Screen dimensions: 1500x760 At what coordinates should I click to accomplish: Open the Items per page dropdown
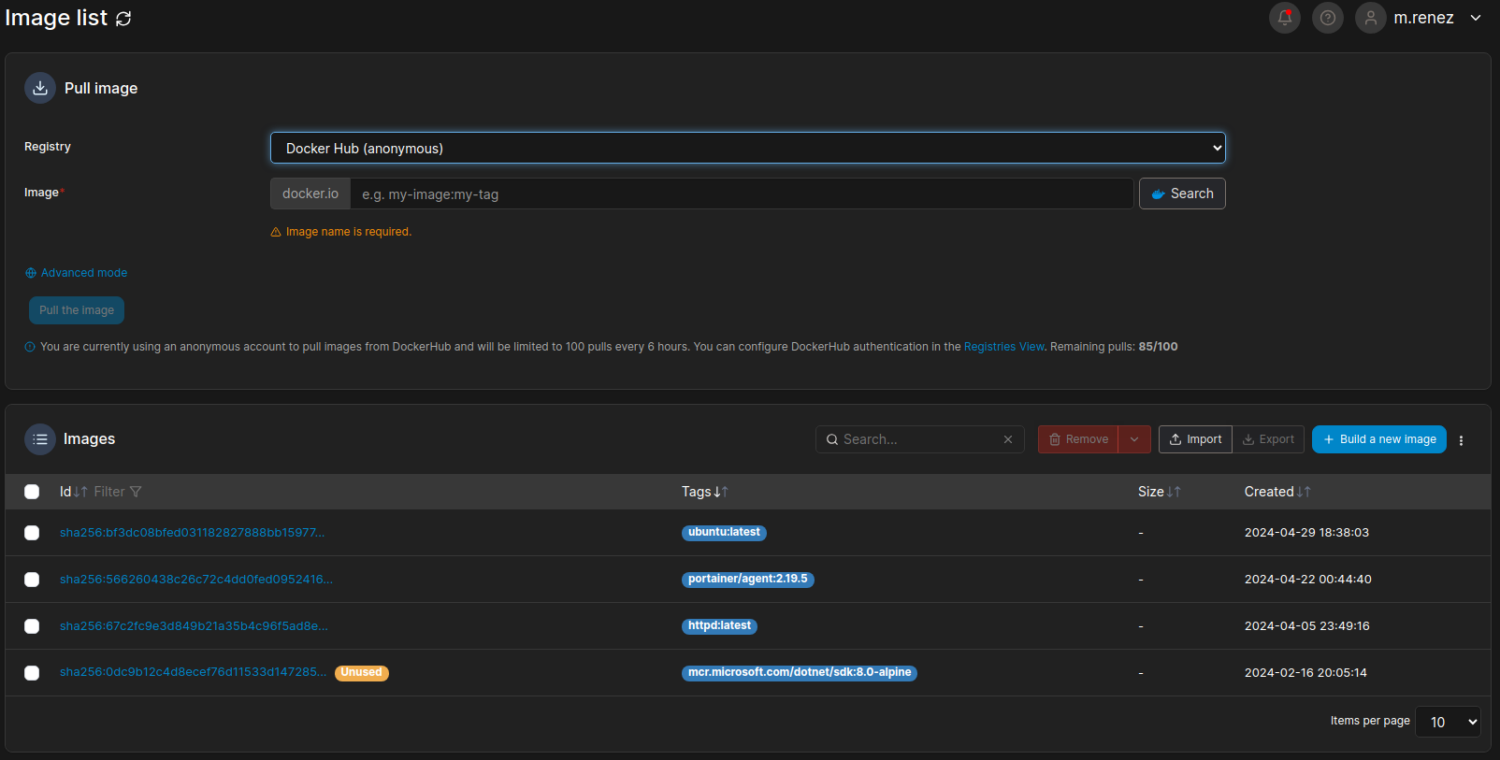coord(1447,722)
